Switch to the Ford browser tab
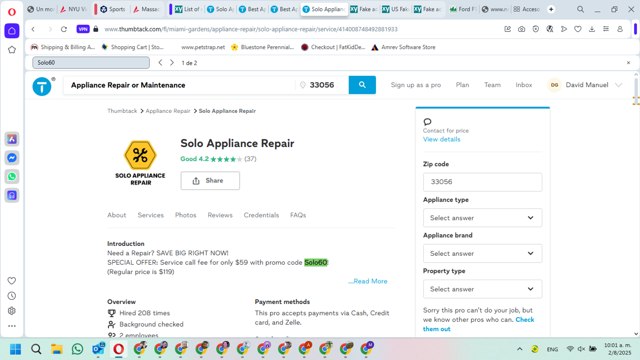The height and width of the screenshot is (360, 640). coord(462,9)
